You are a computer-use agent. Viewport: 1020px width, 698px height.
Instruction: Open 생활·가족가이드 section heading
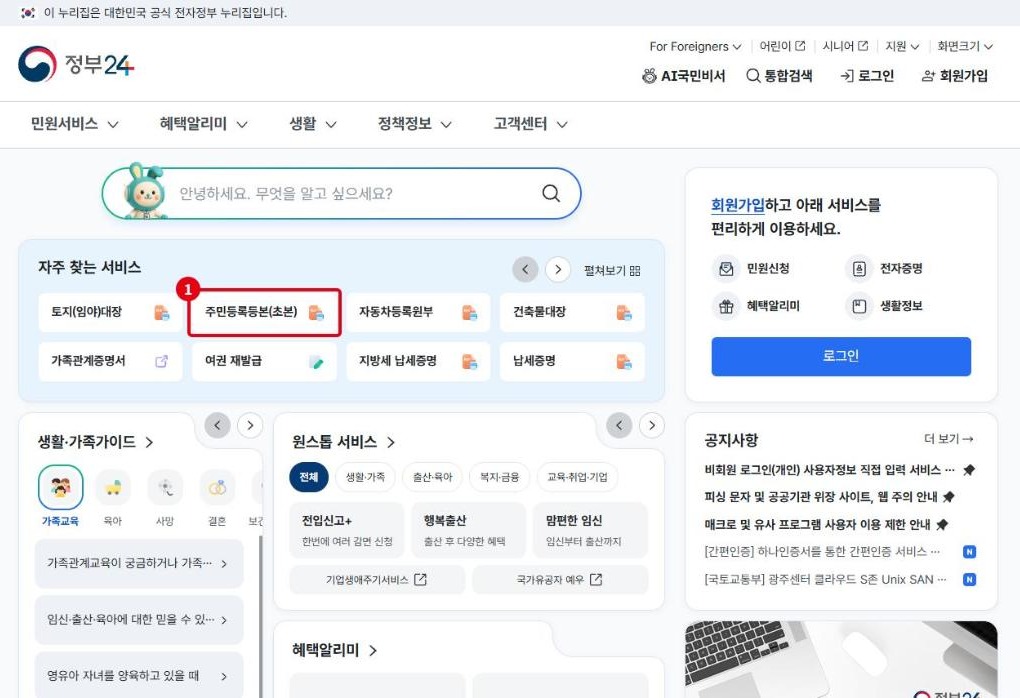pyautogui.click(x=95, y=442)
